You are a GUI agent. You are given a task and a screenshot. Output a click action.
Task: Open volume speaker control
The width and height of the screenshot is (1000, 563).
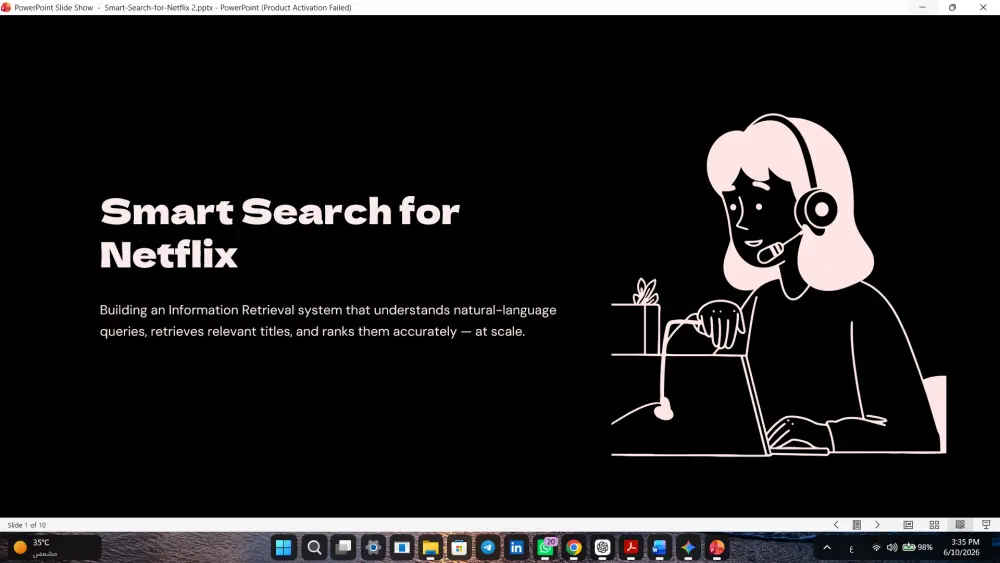(892, 548)
